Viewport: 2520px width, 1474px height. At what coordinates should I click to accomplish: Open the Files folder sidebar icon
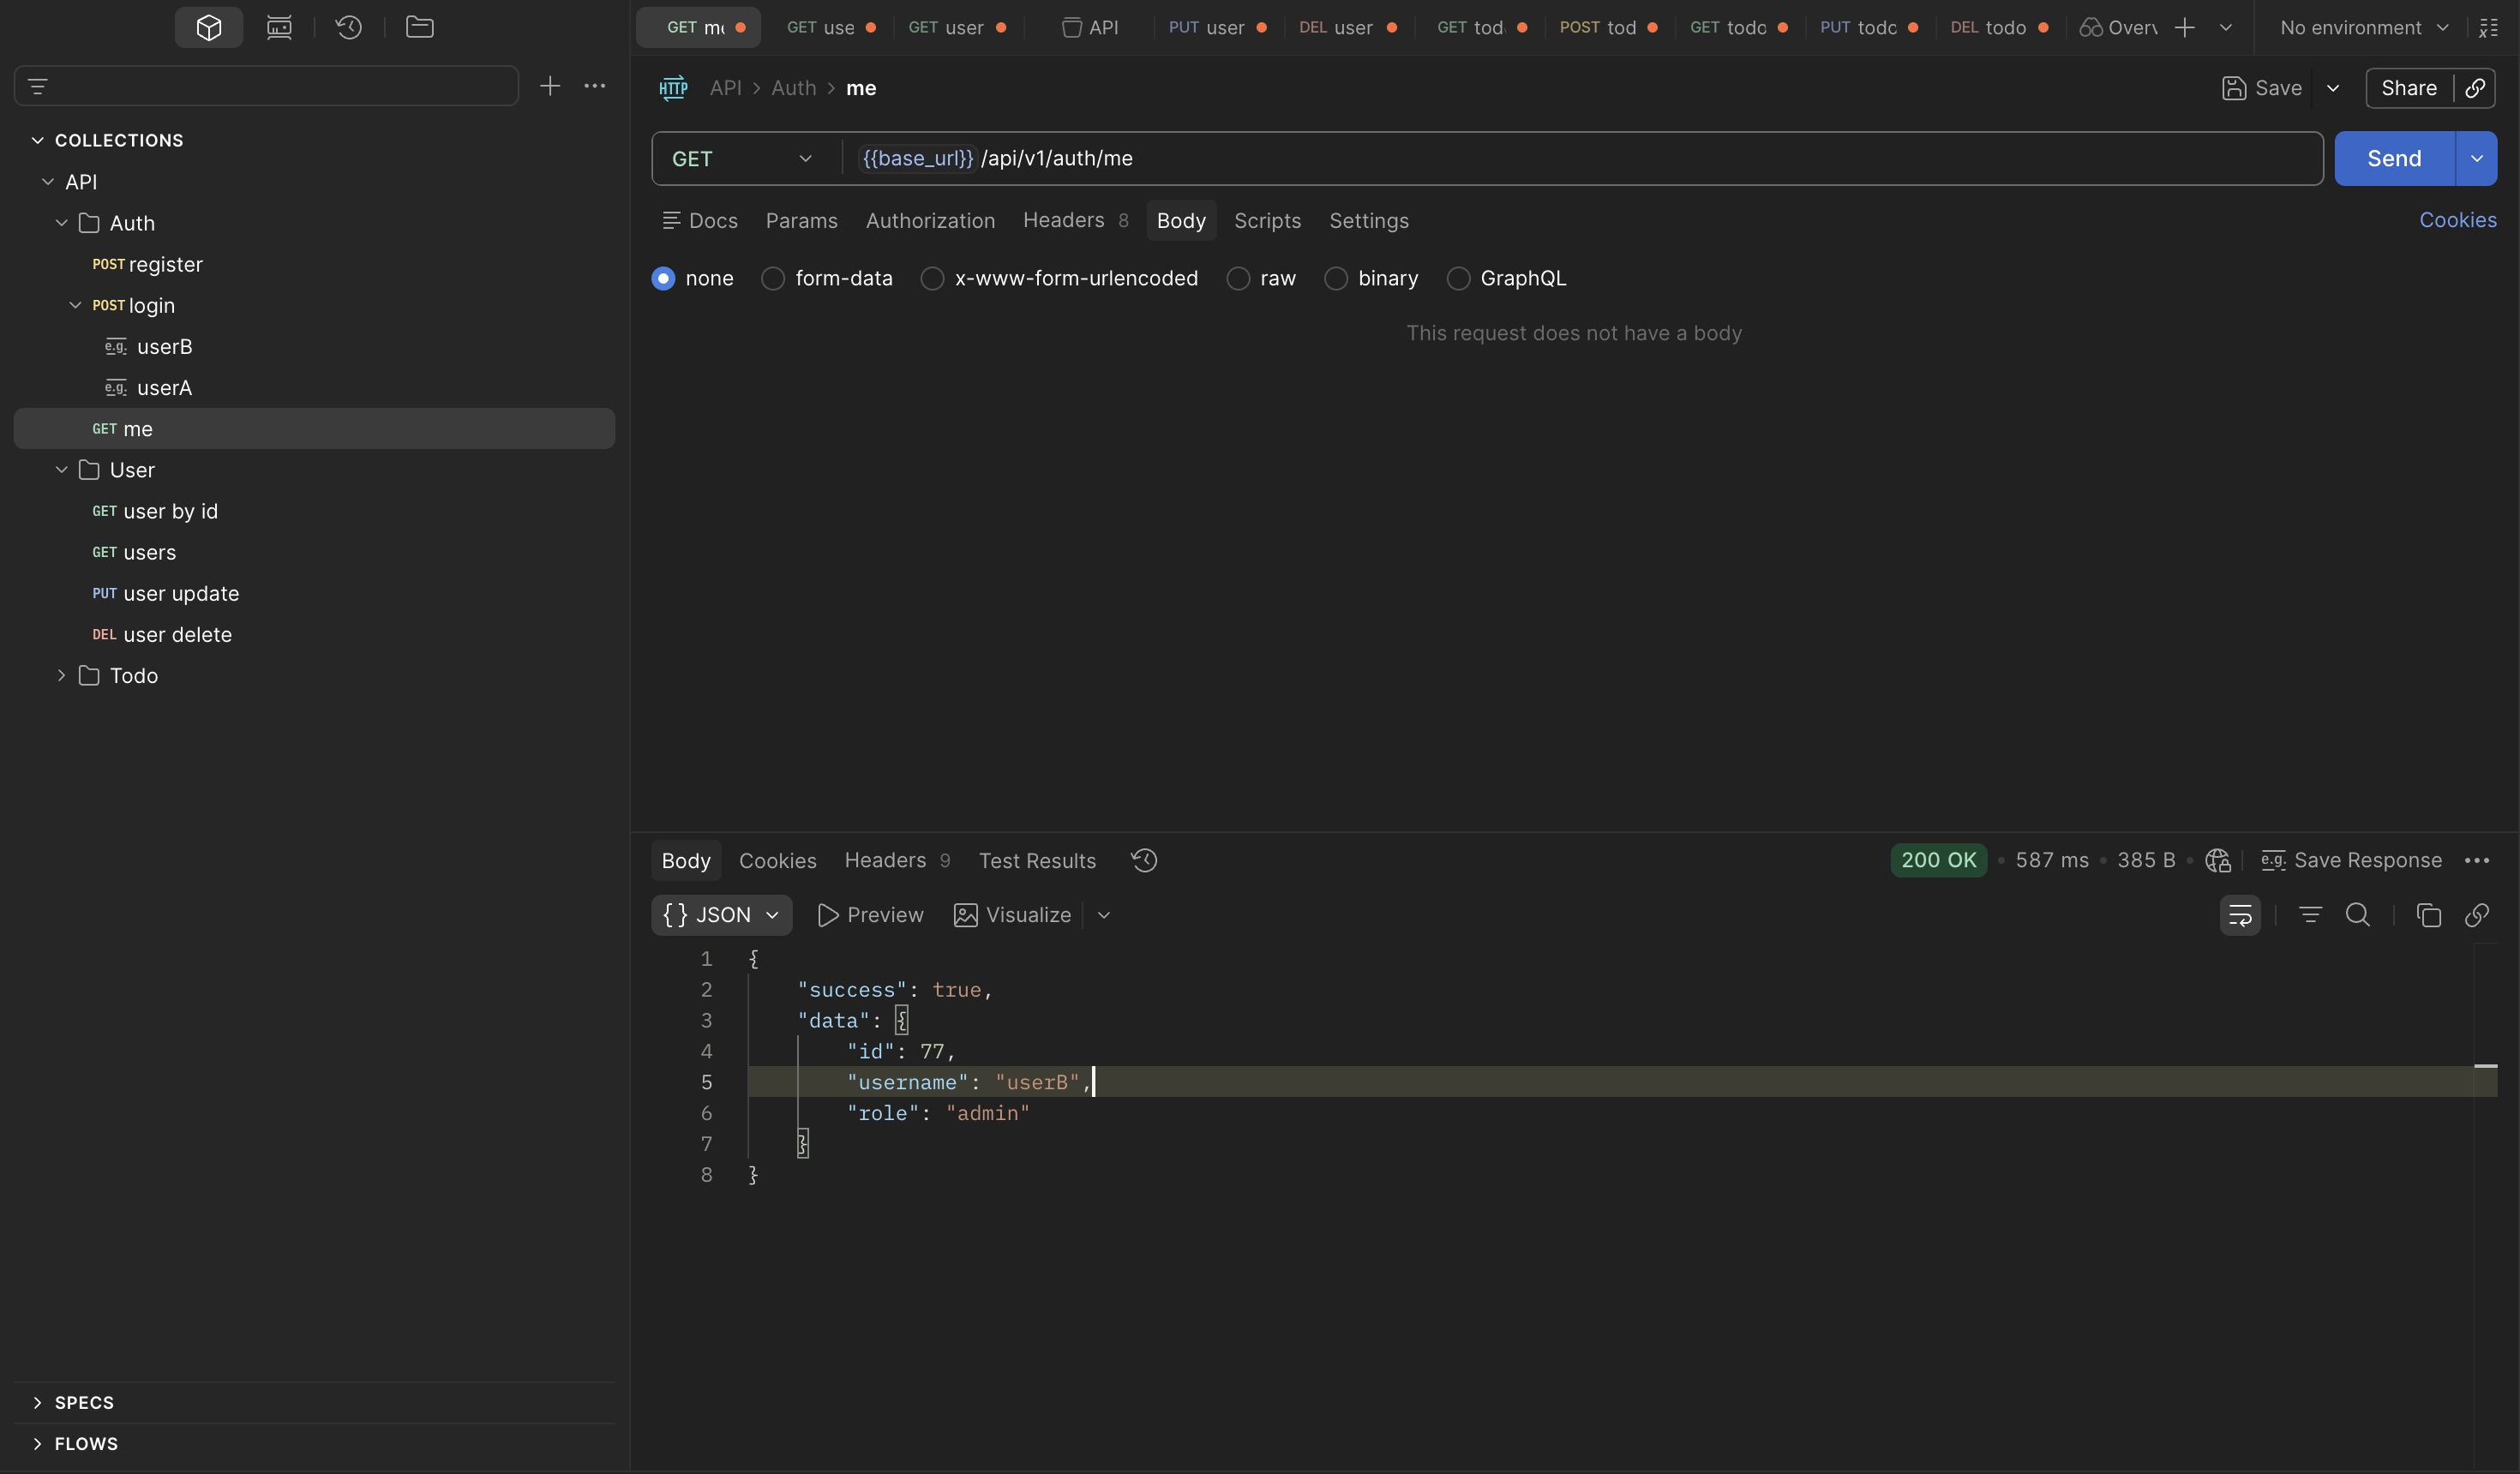point(420,27)
